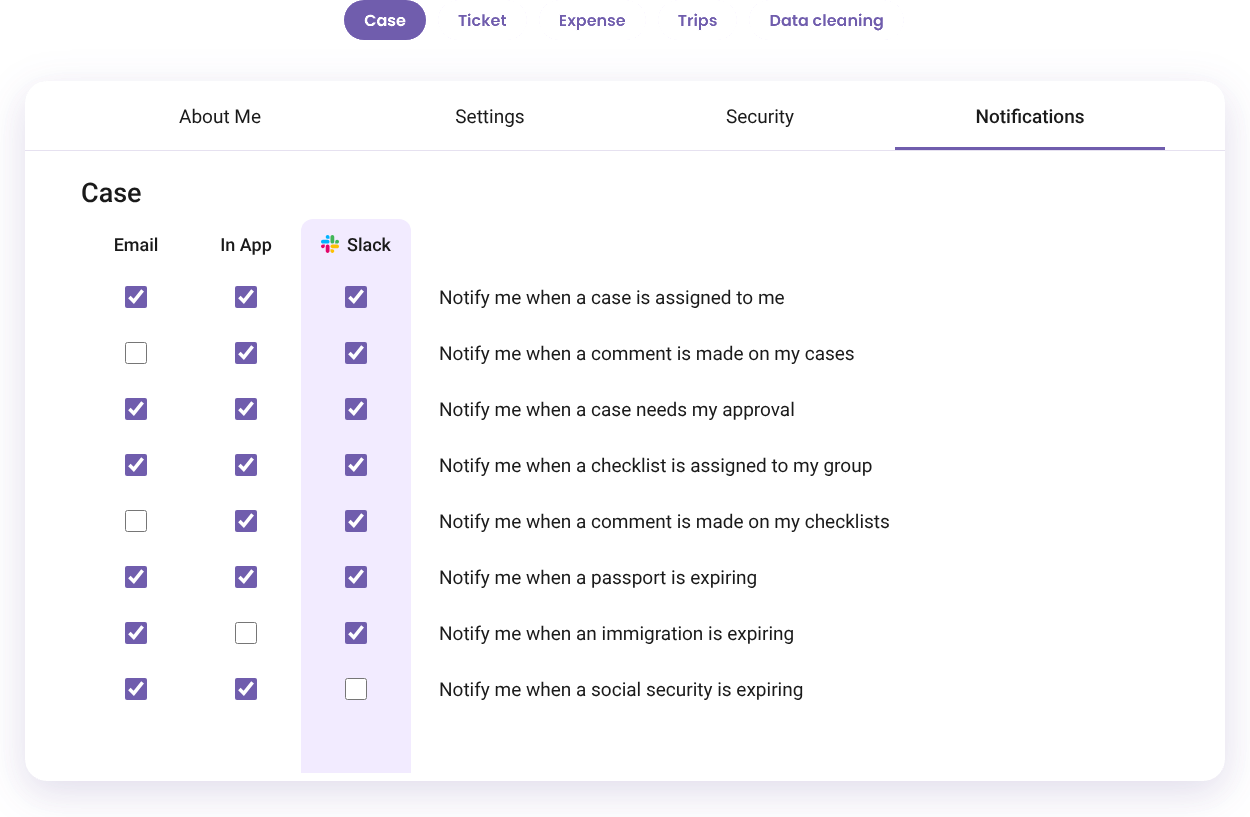Disable In App for passport expiring
The width and height of the screenshot is (1250, 817).
(246, 577)
